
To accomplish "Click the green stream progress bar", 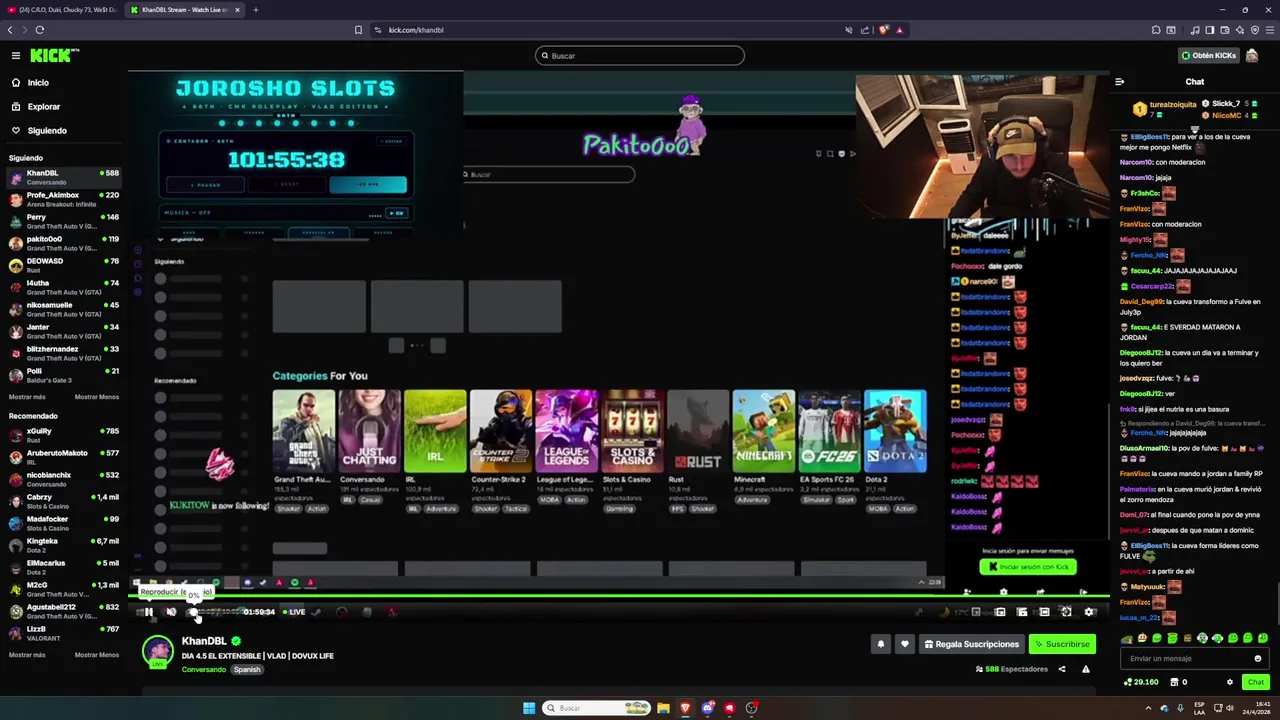I will click(x=618, y=598).
